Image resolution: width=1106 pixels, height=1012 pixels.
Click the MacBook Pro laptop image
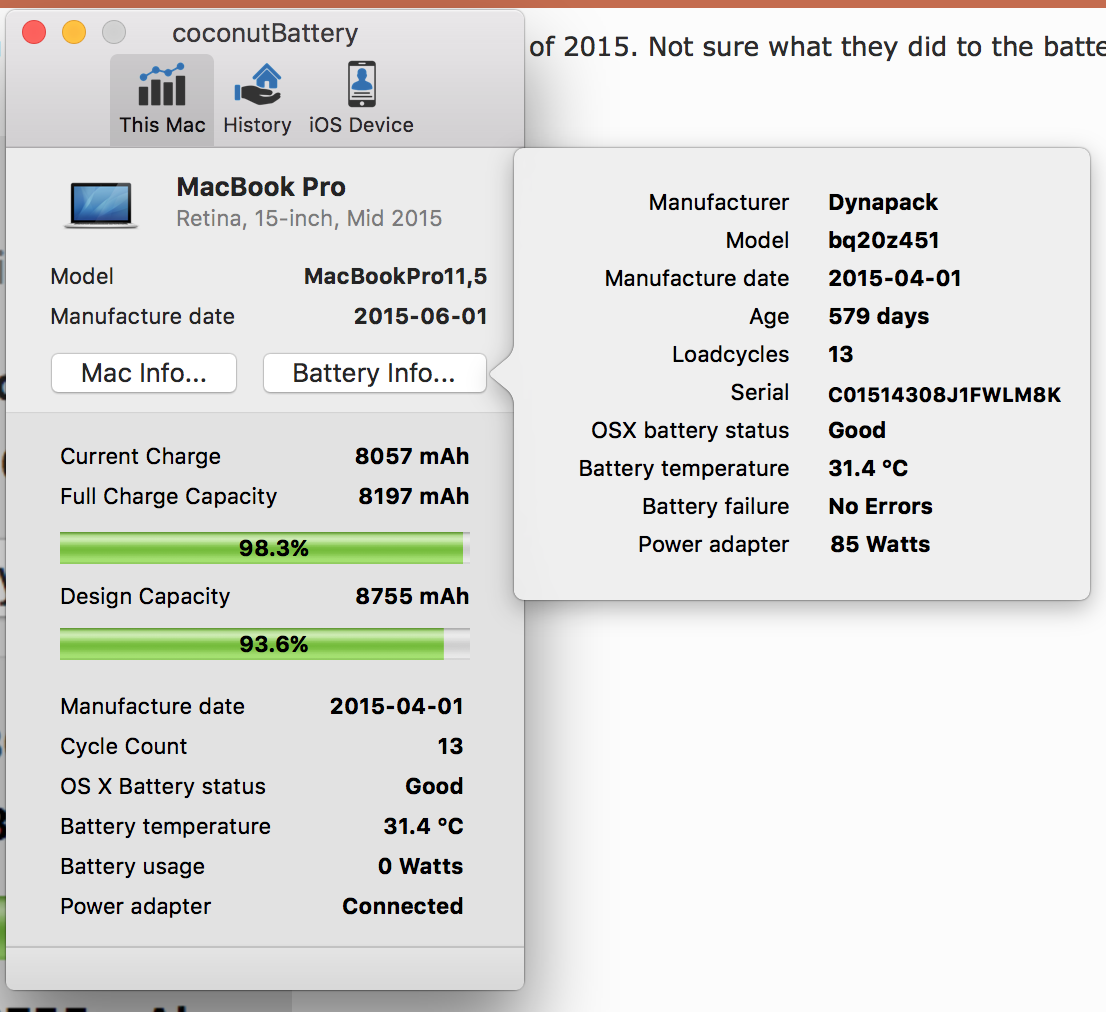pyautogui.click(x=101, y=205)
